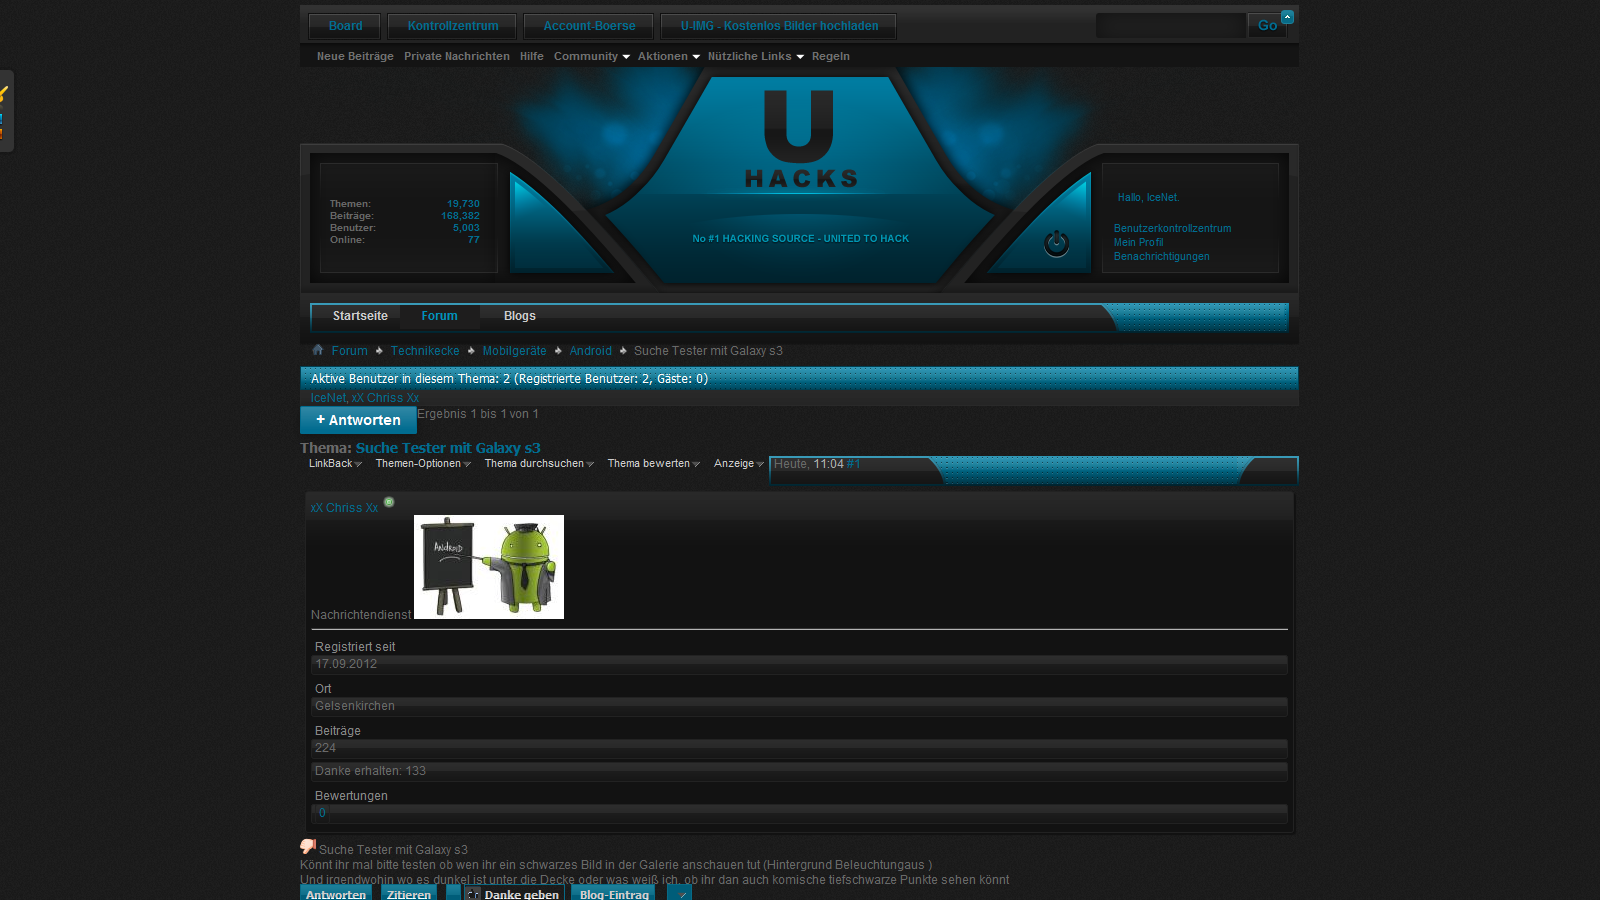1600x900 pixels.
Task: Open the Aktionen dropdown menu
Action: coord(669,57)
